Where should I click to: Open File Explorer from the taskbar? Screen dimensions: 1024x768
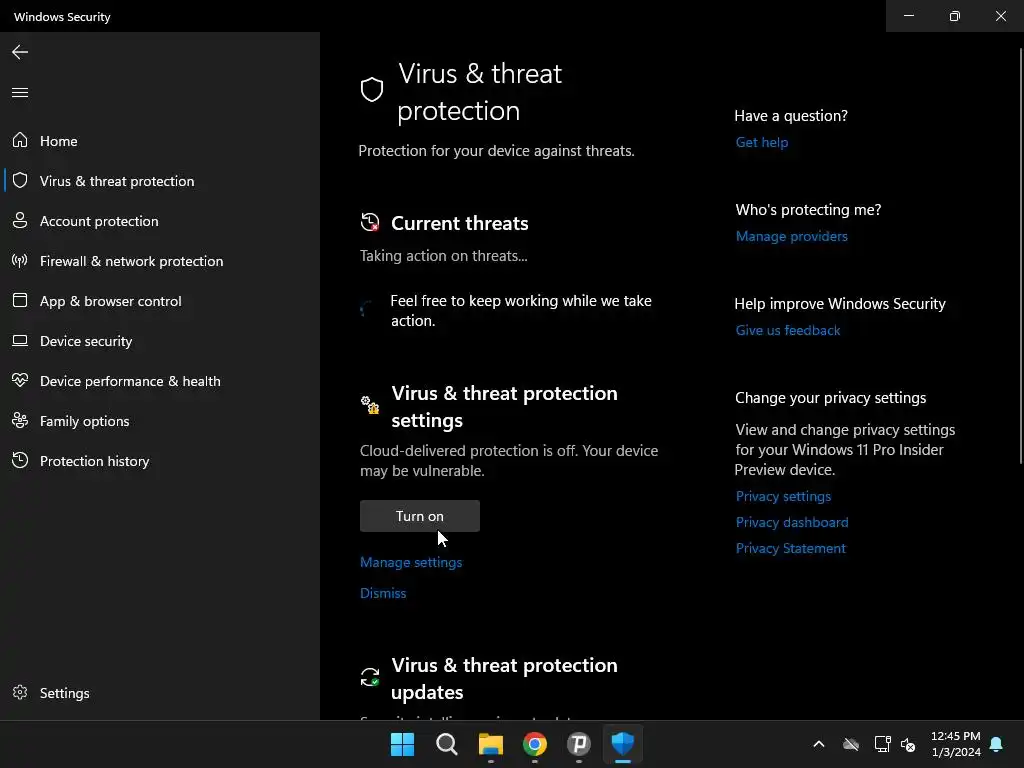tap(490, 744)
